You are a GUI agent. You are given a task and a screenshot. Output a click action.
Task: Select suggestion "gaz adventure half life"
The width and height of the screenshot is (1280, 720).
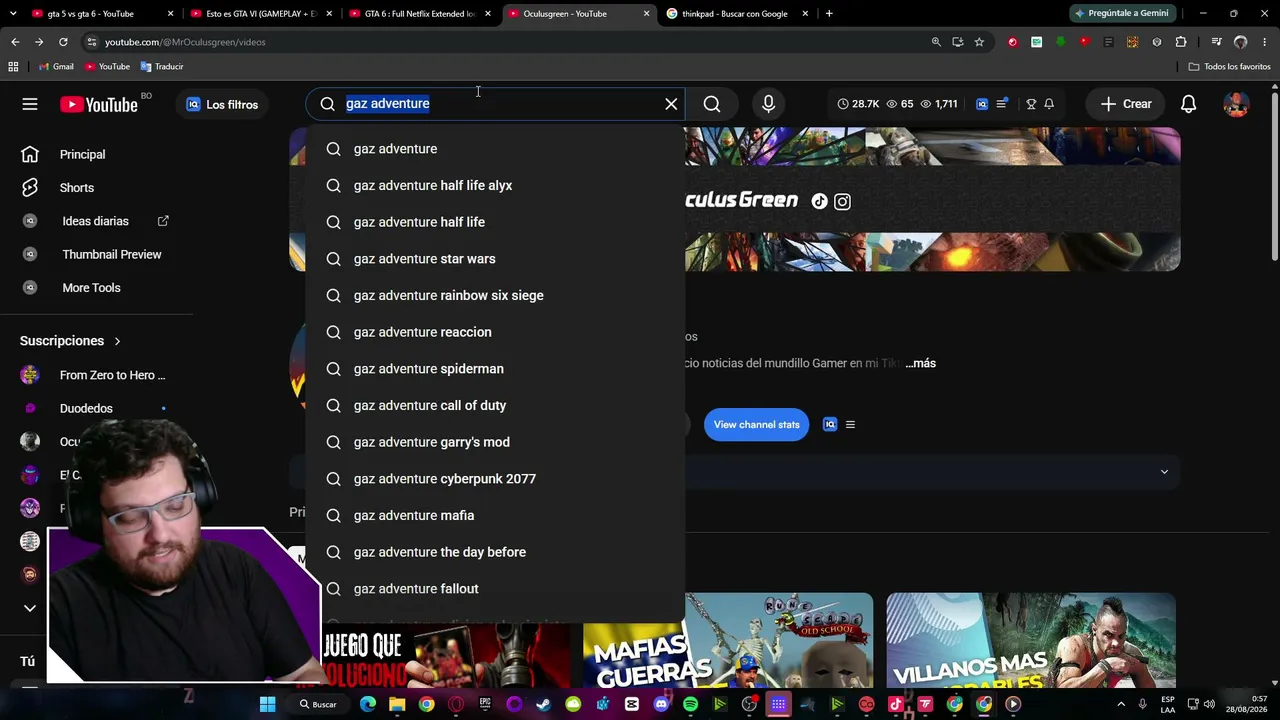496,222
